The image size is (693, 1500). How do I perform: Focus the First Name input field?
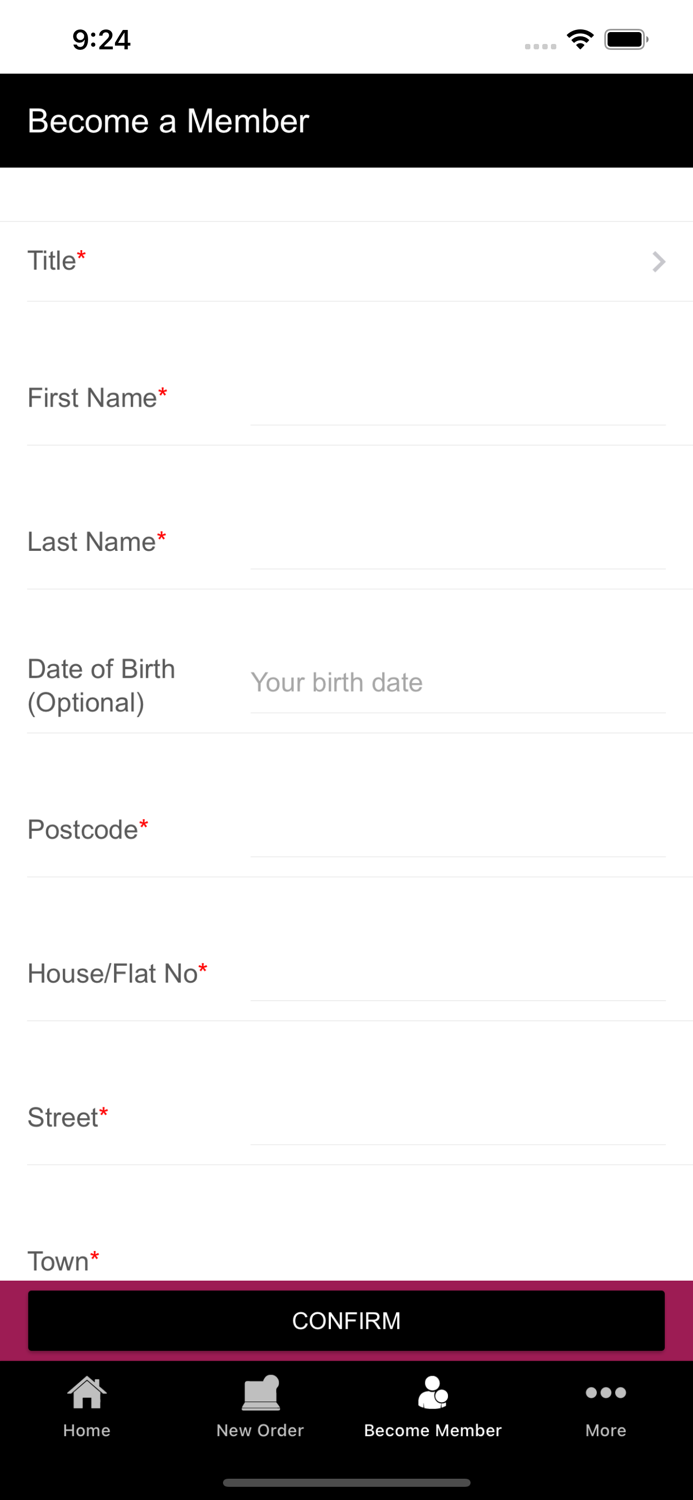[457, 399]
